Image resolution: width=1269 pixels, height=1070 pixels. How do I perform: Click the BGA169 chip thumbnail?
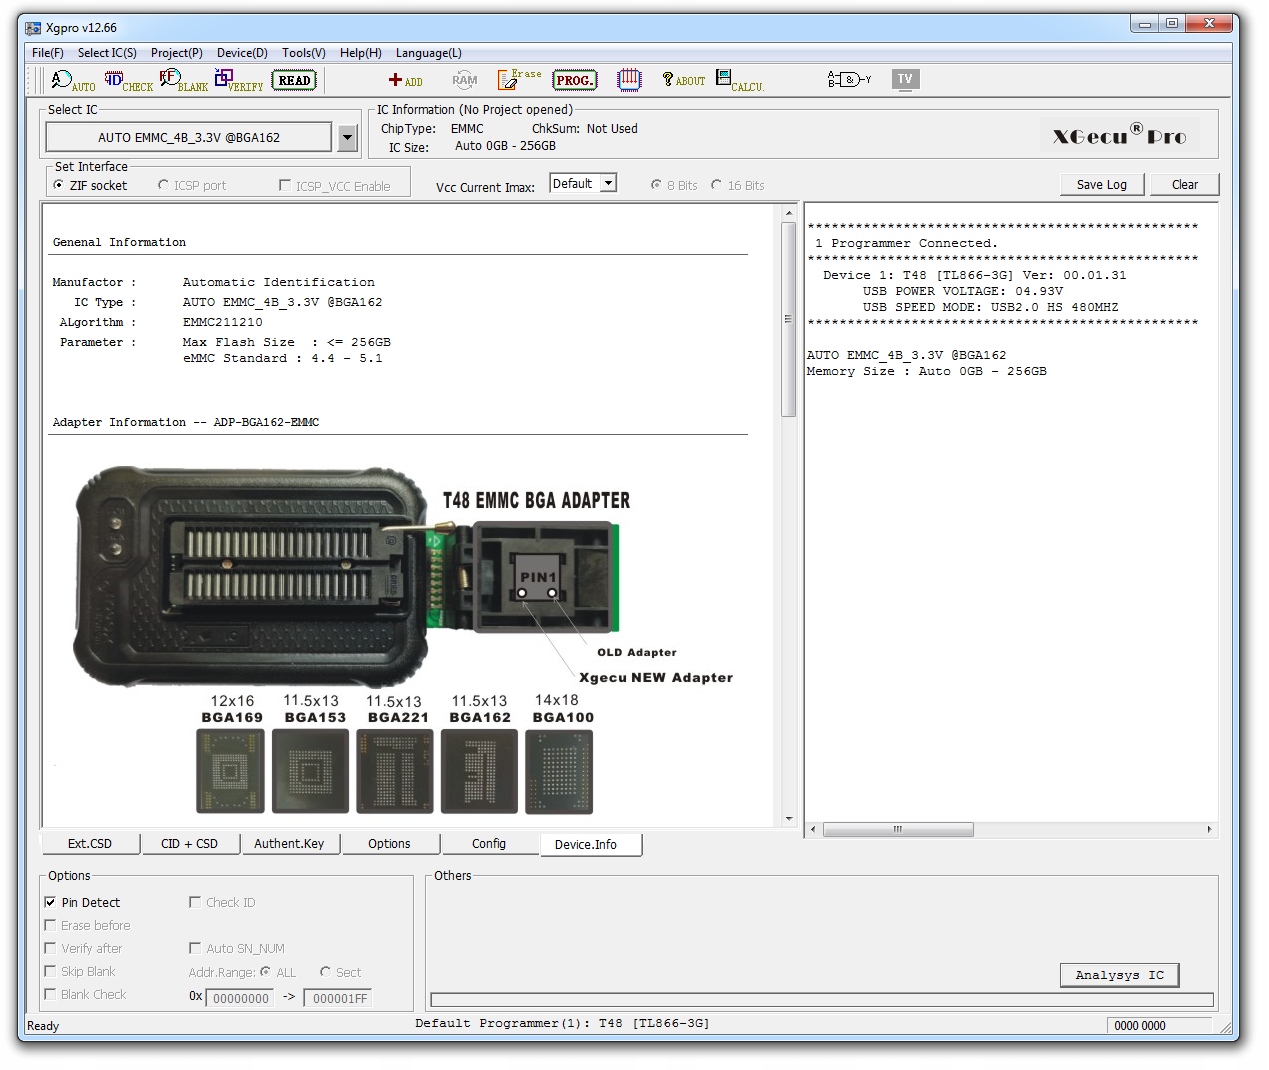[231, 771]
